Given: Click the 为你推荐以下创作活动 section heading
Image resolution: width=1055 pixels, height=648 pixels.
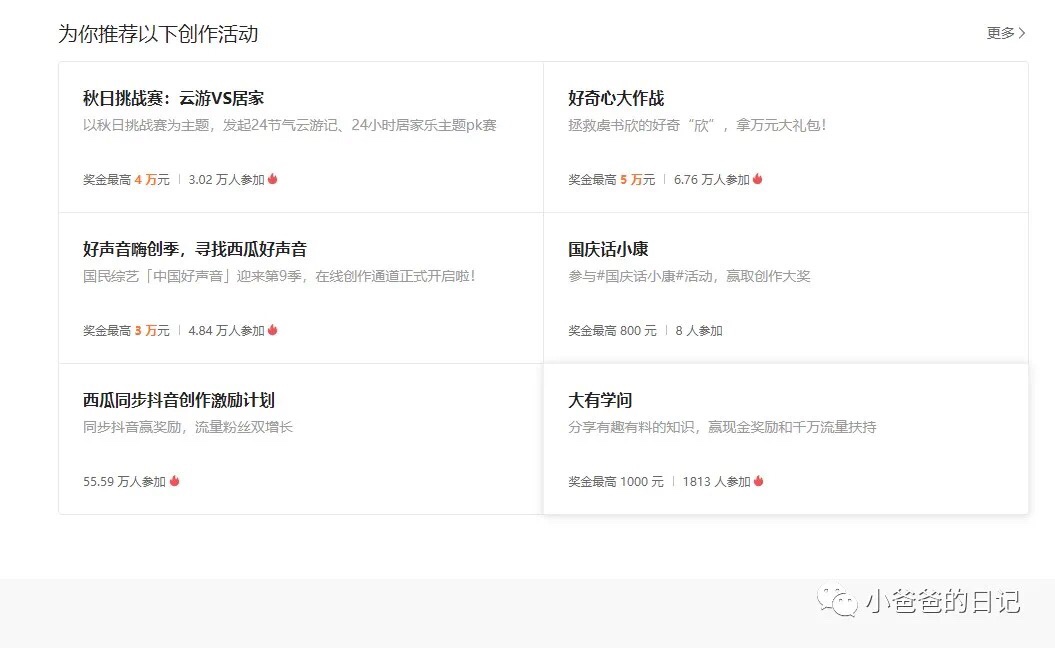Looking at the screenshot, I should 158,34.
